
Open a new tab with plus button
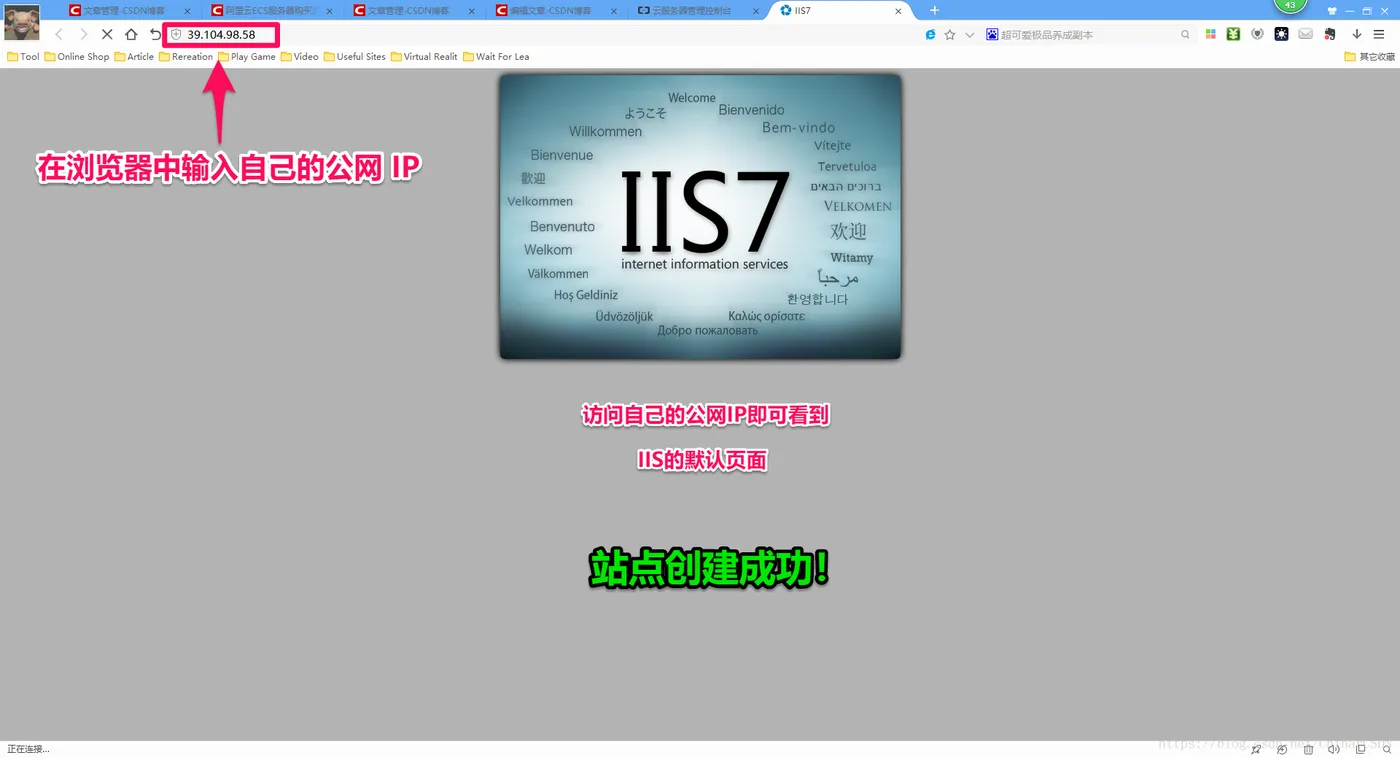tap(934, 10)
